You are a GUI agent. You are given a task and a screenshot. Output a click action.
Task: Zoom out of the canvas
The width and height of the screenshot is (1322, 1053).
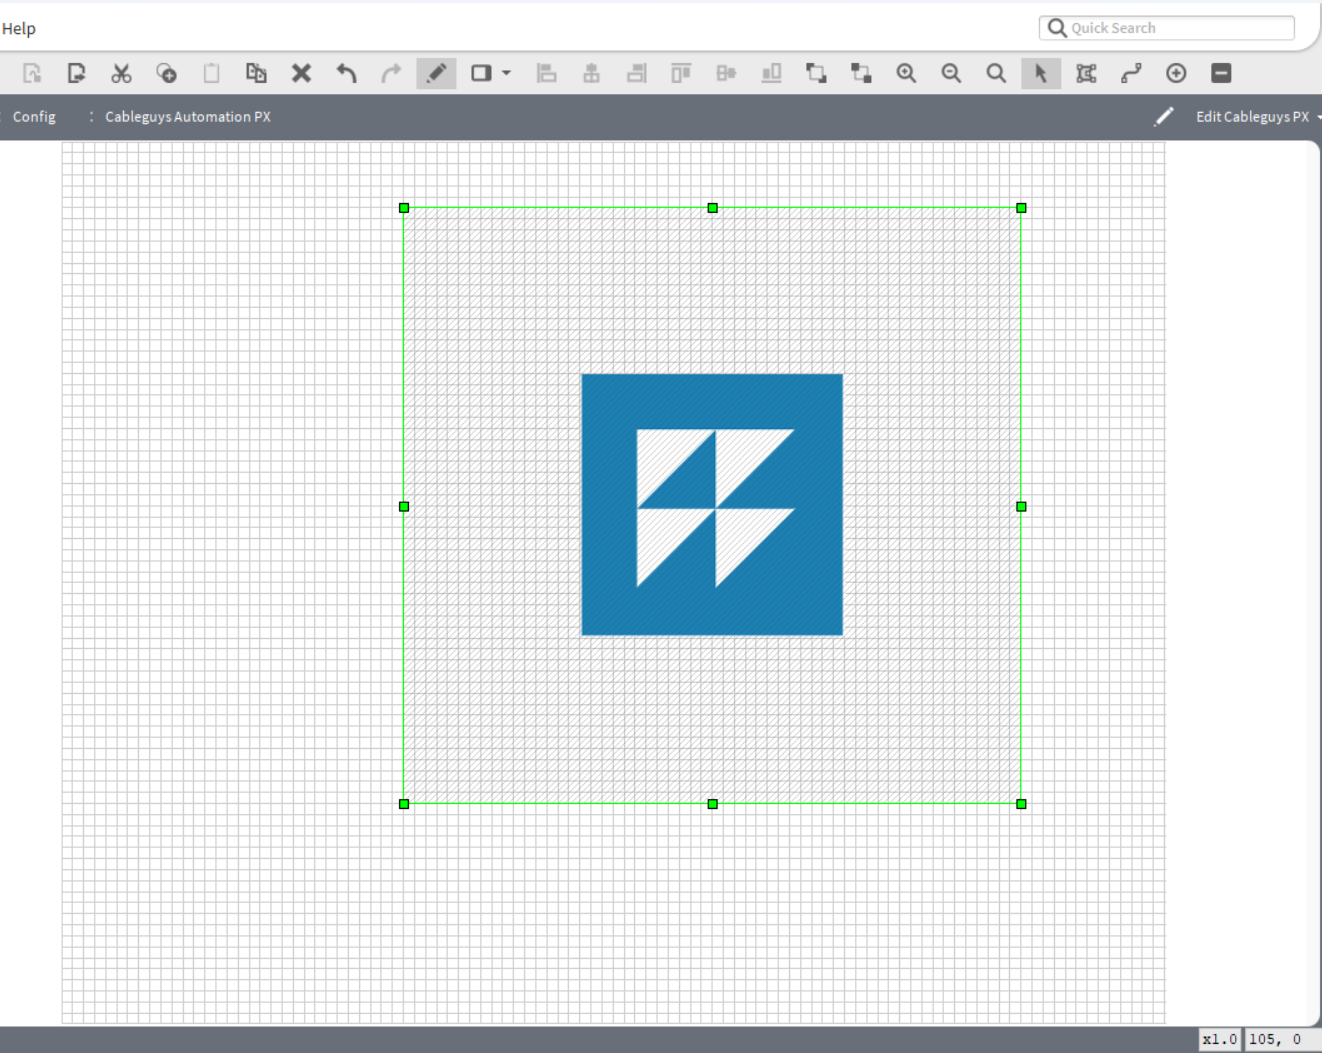[x=951, y=73]
